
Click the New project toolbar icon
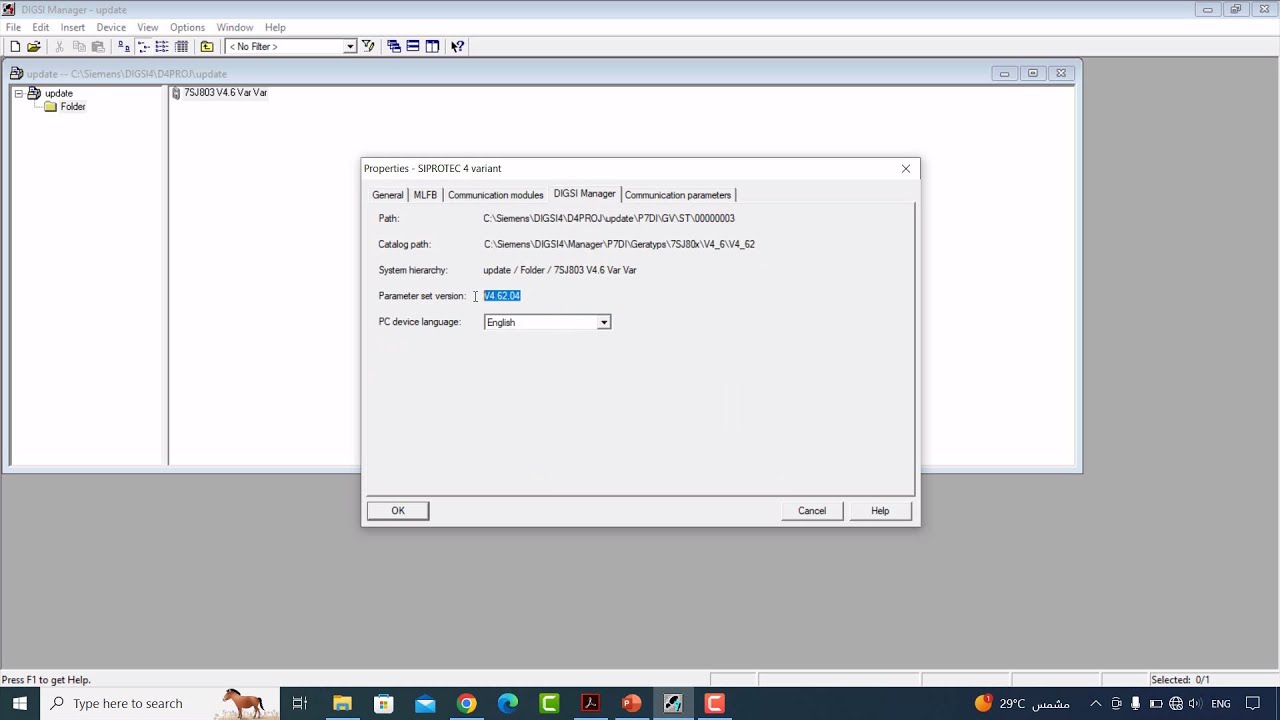[15, 46]
